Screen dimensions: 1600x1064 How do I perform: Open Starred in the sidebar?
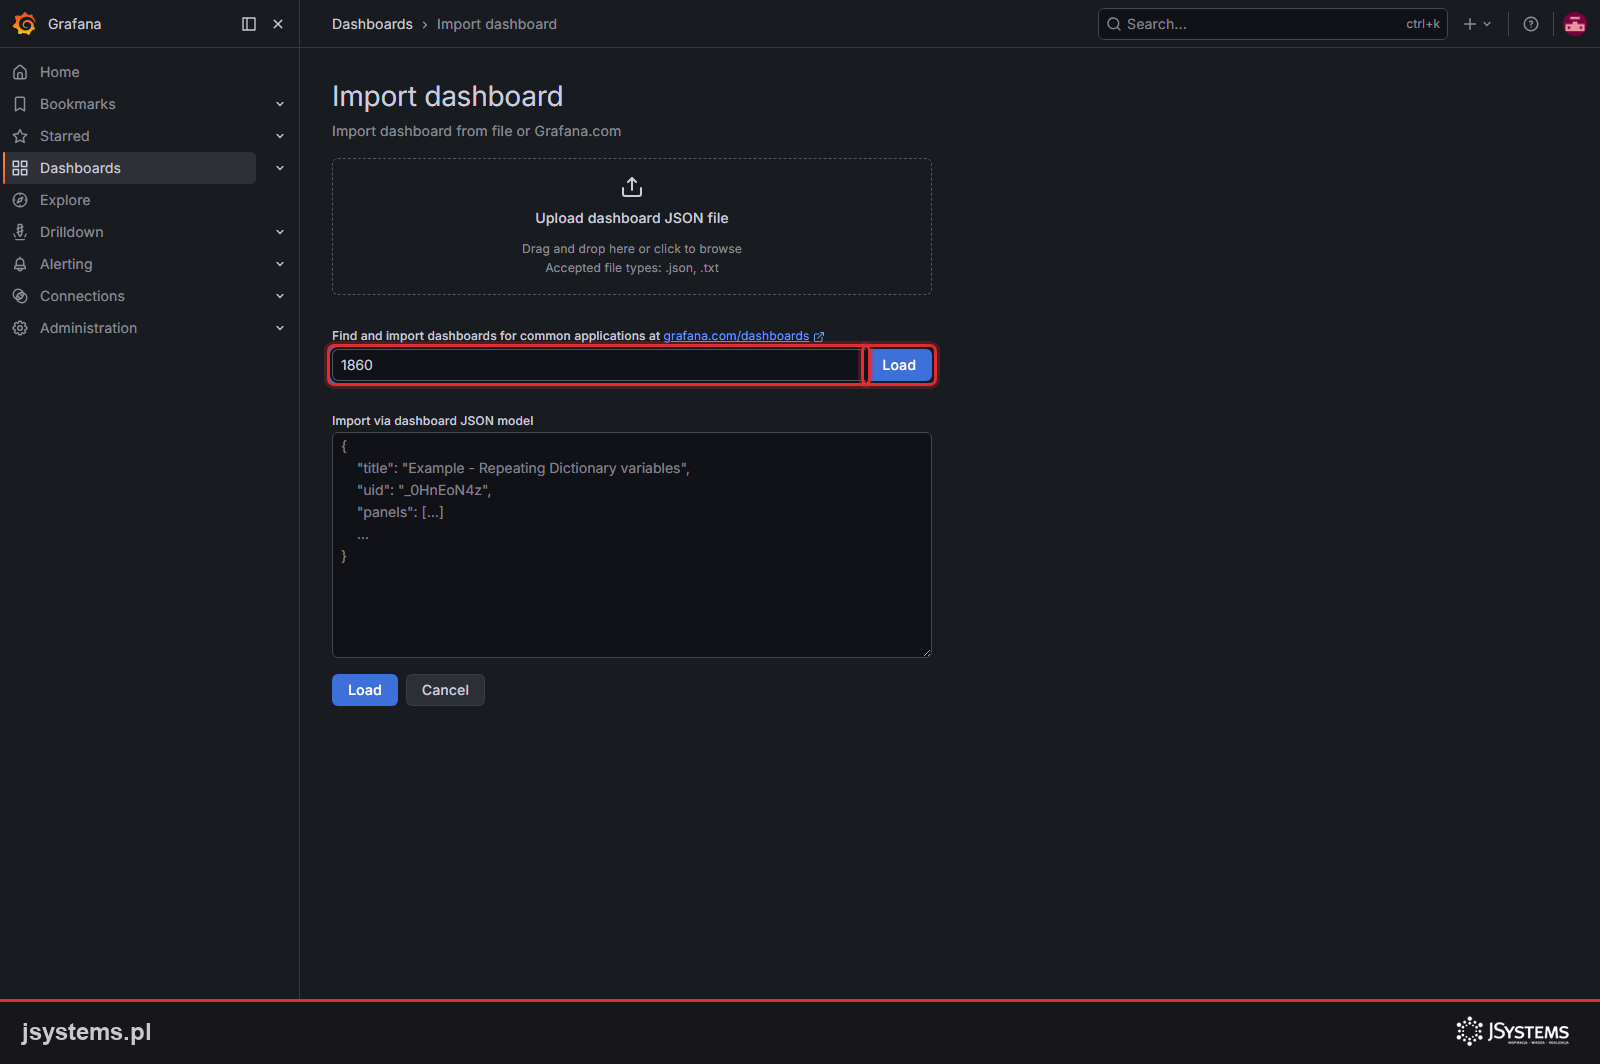[x=64, y=136]
